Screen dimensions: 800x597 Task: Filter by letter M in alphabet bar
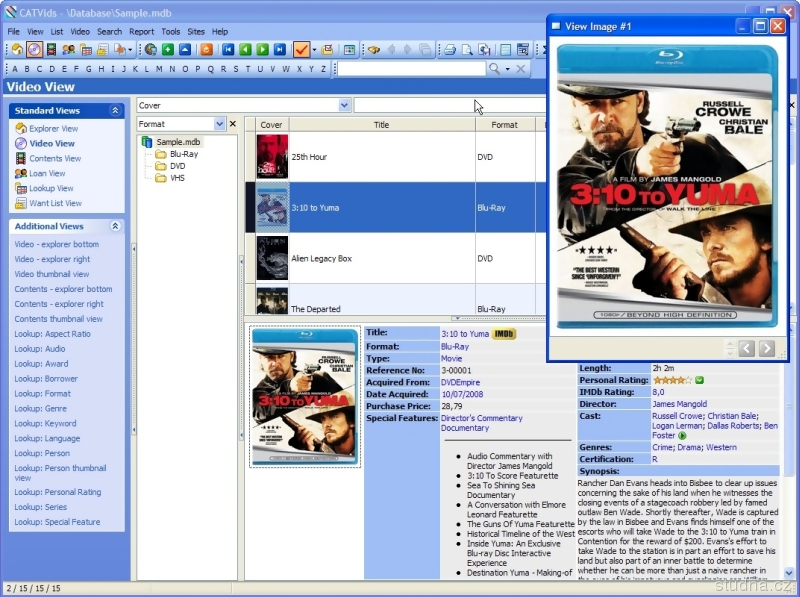point(160,69)
